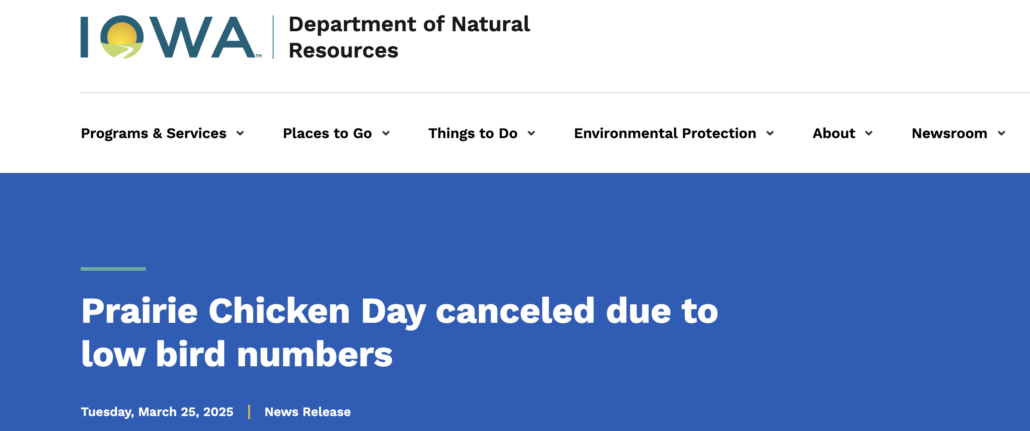
Task: Click the chevron icon beside Things to Do
Action: [x=531, y=133]
